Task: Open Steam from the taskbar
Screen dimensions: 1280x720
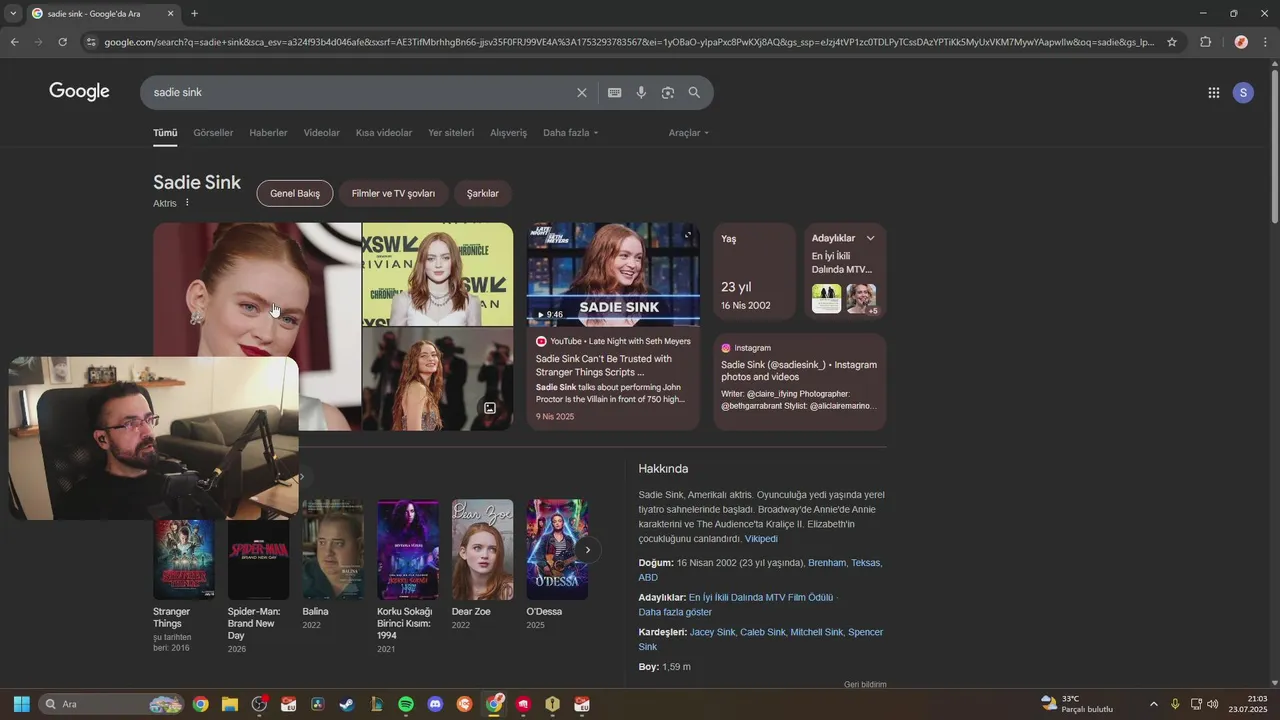Action: coord(347,704)
